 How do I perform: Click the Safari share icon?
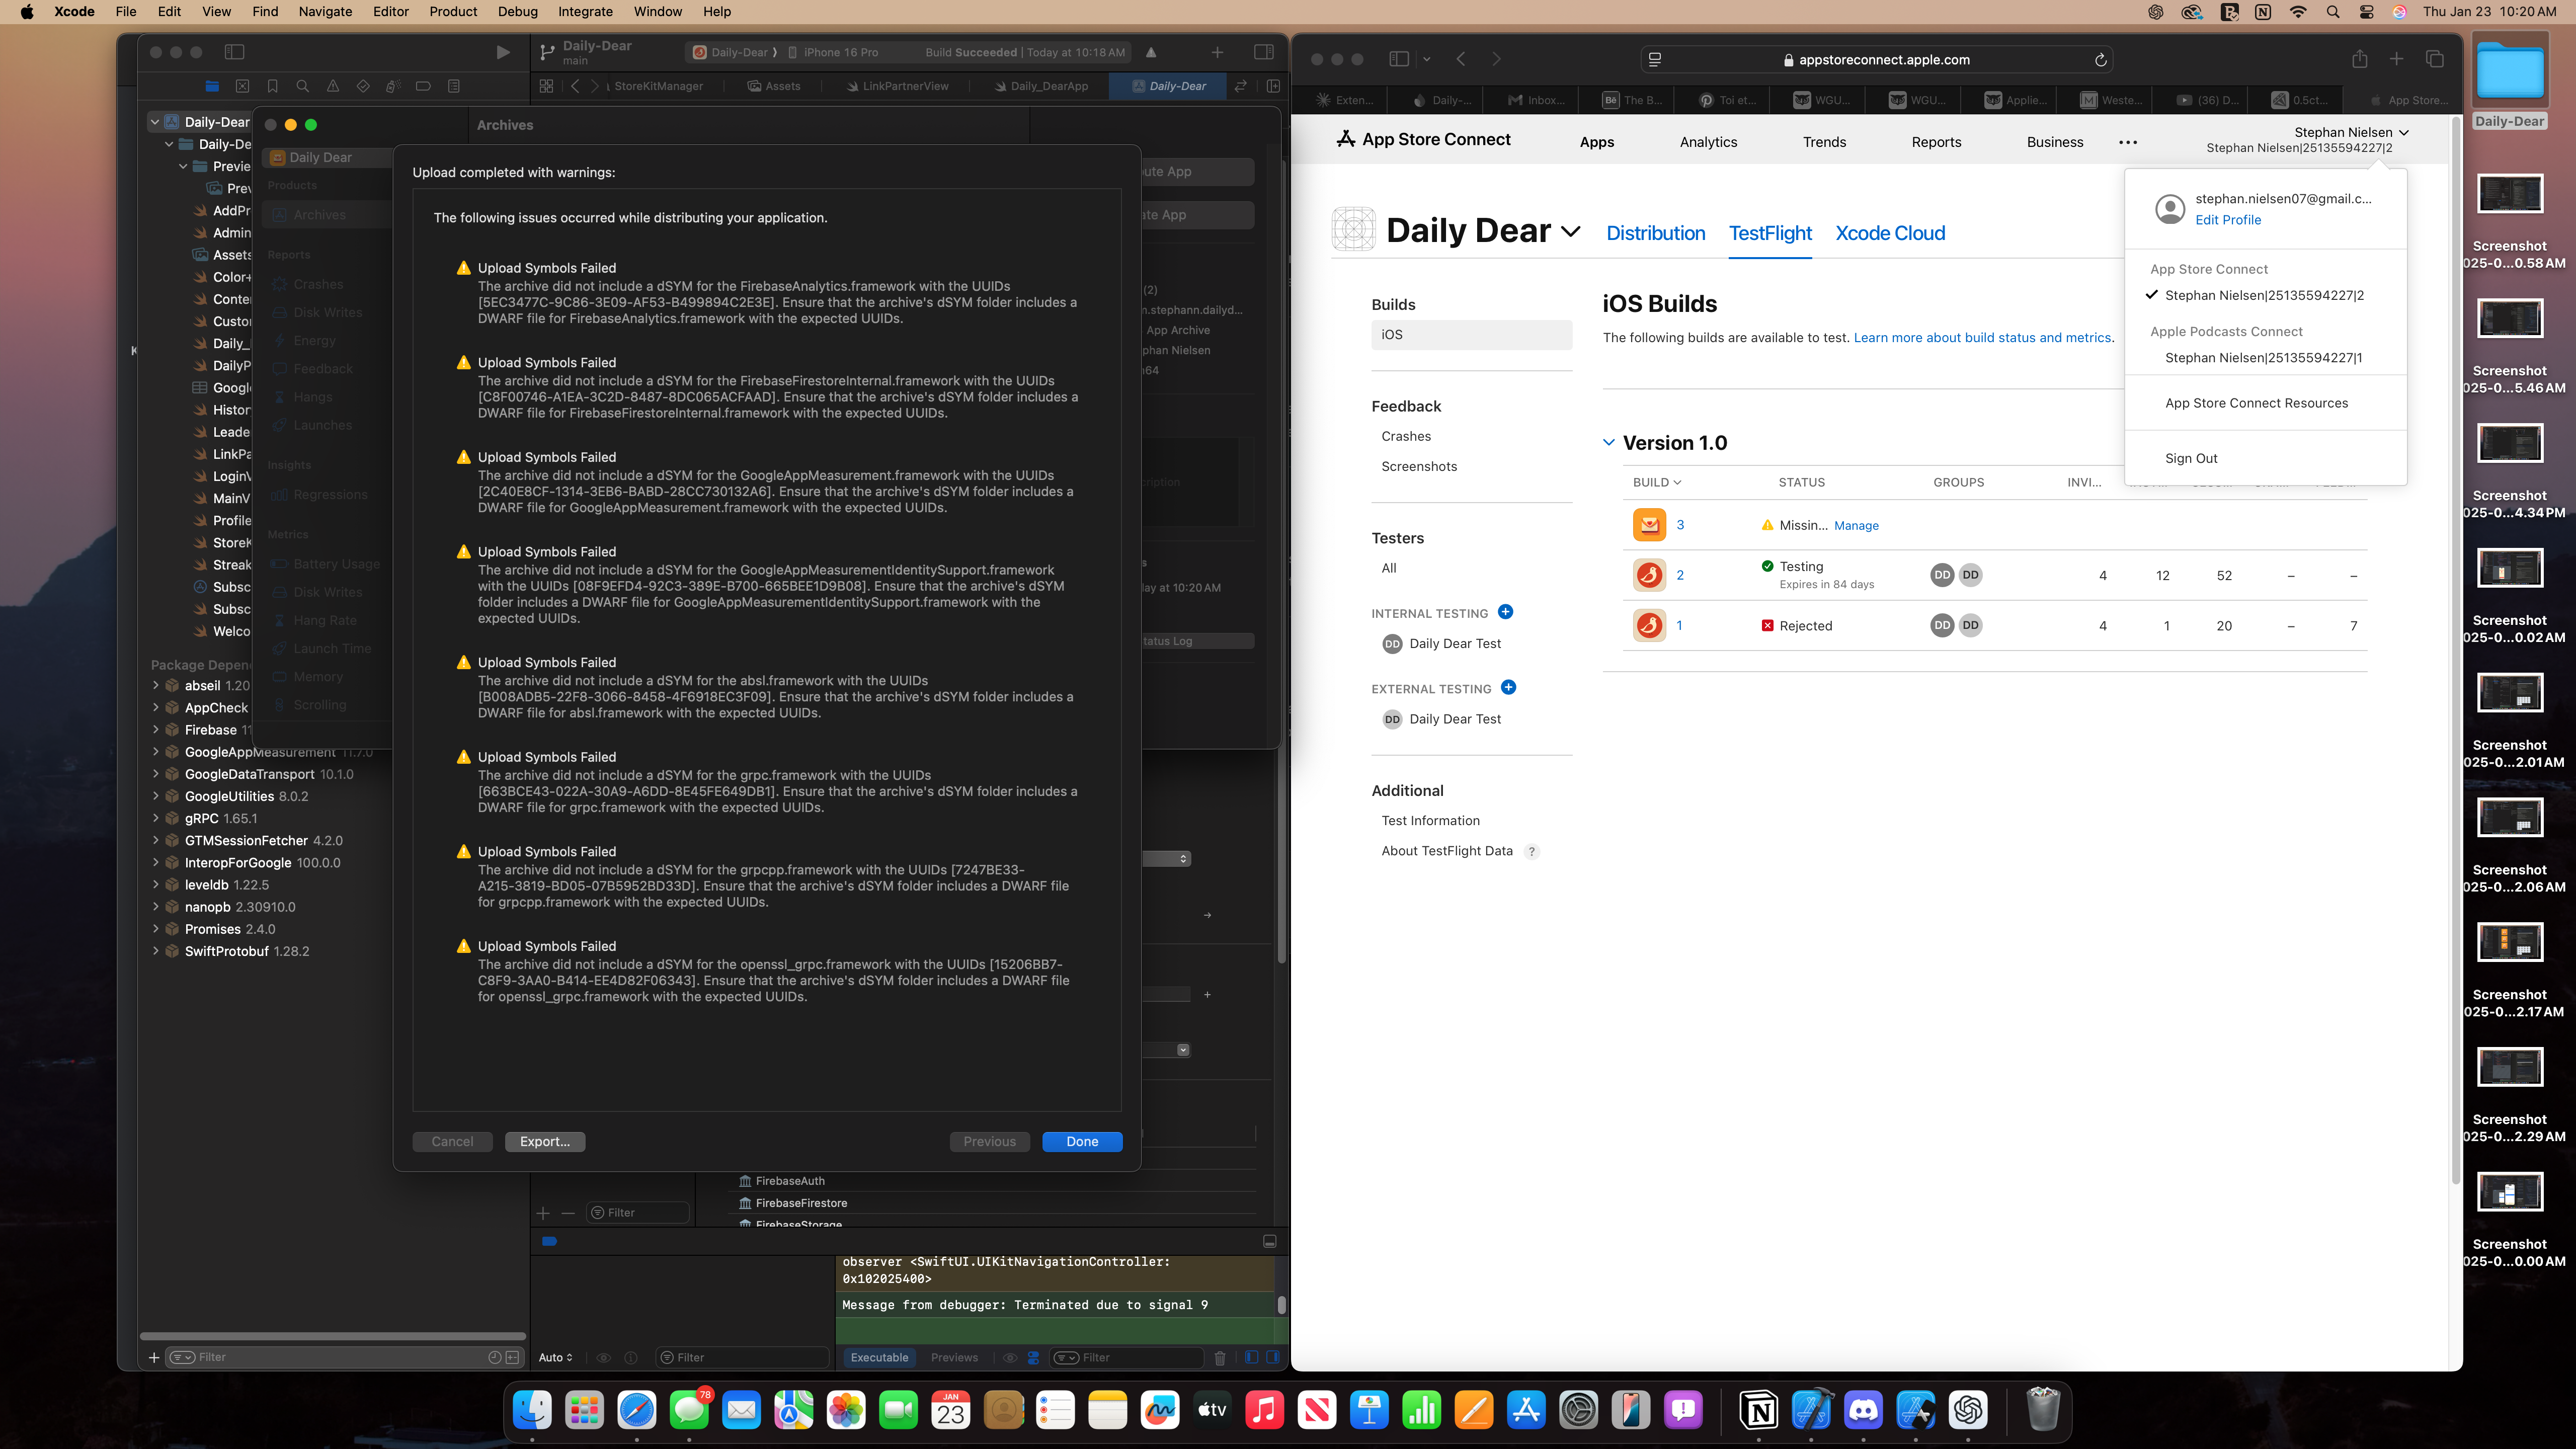(x=2360, y=59)
